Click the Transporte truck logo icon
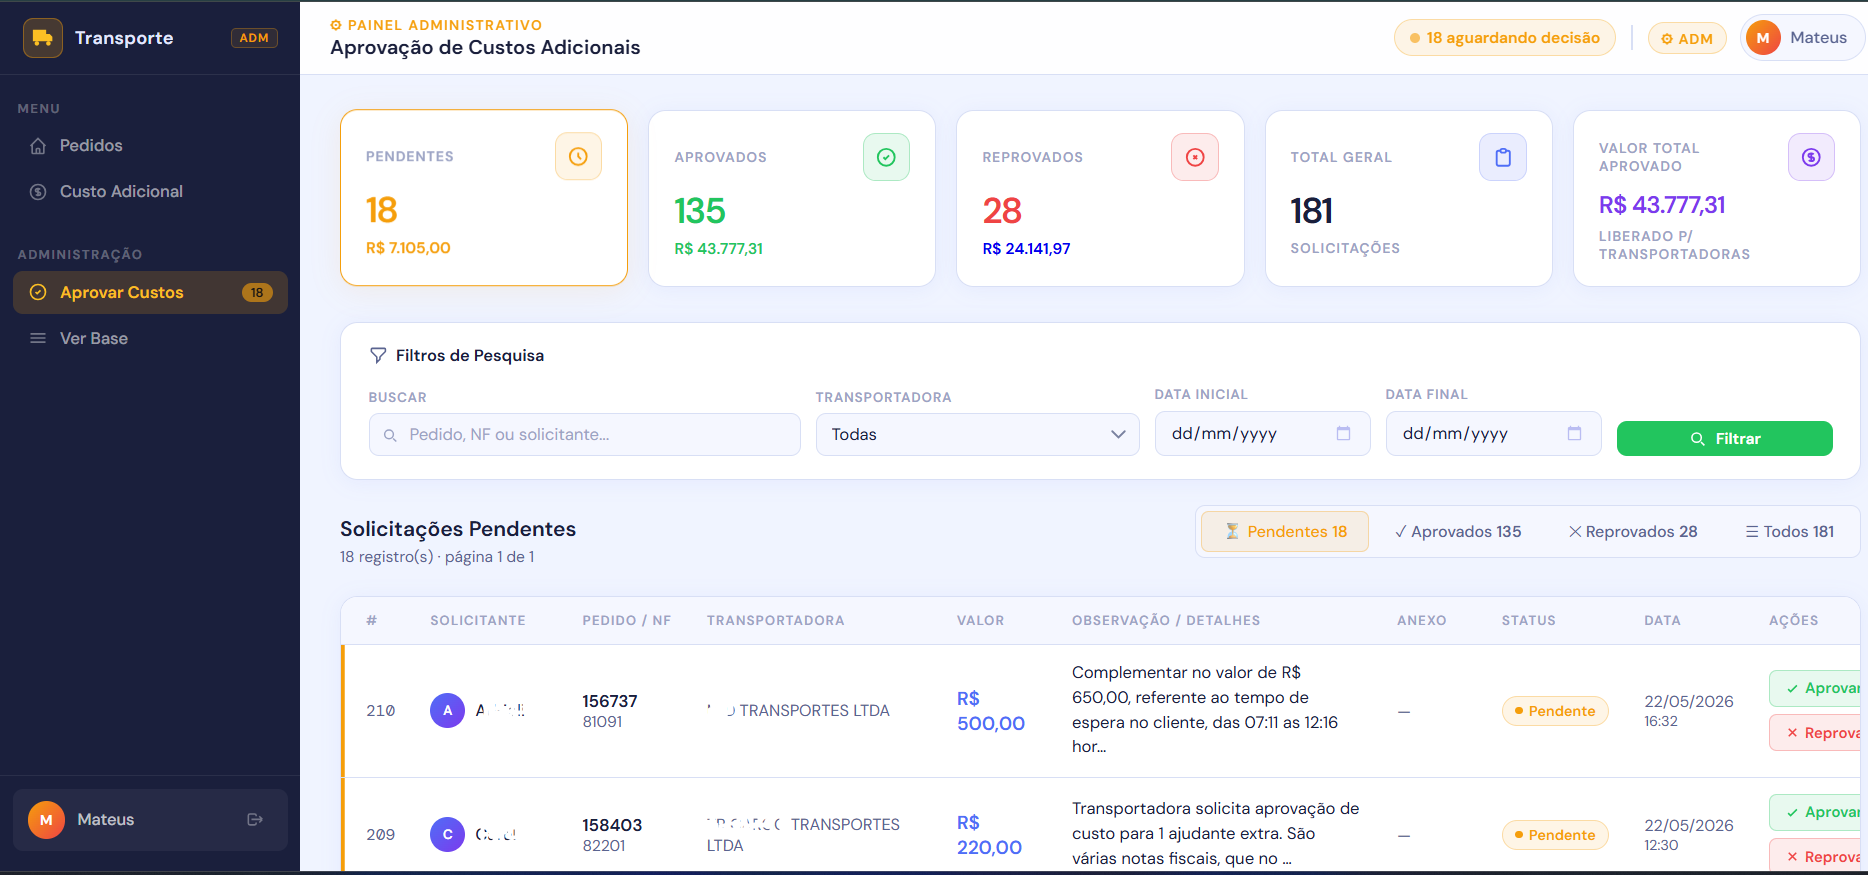 coord(42,38)
